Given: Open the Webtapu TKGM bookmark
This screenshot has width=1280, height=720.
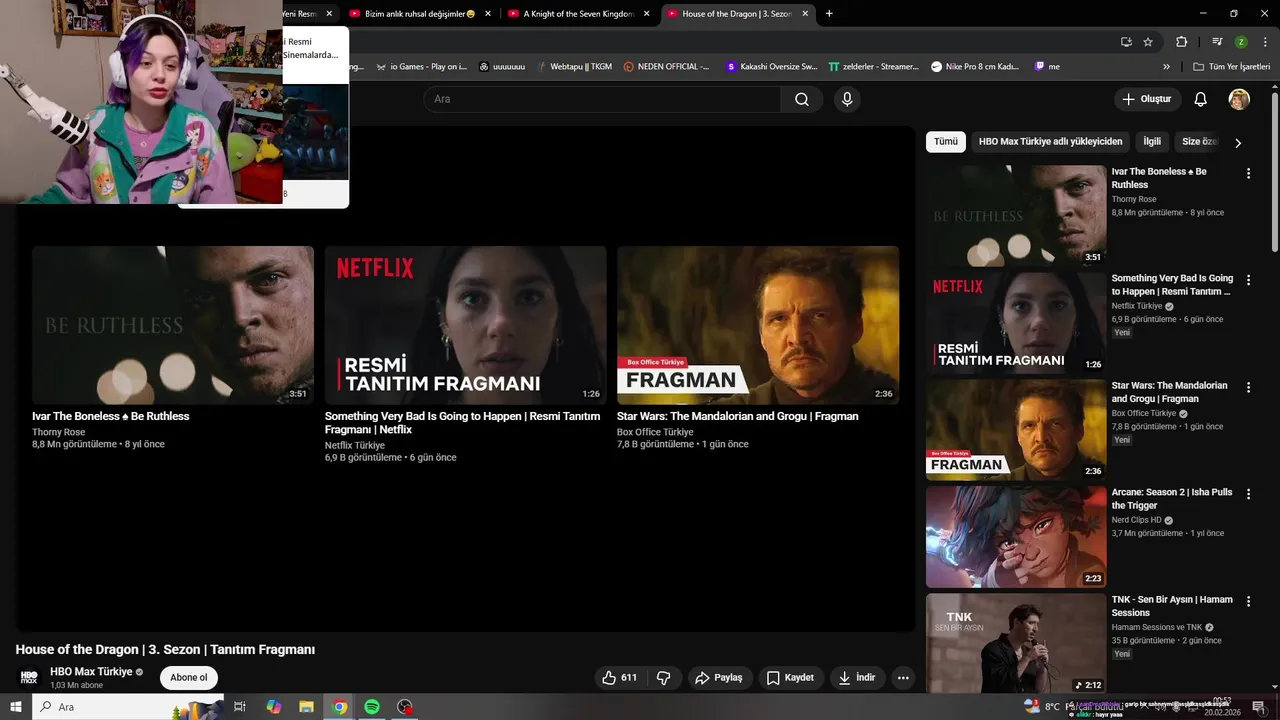Looking at the screenshot, I should [574, 67].
